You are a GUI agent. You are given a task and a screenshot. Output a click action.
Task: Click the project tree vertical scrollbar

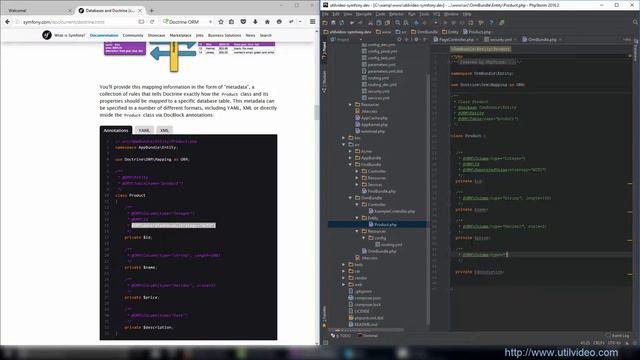(x=428, y=200)
